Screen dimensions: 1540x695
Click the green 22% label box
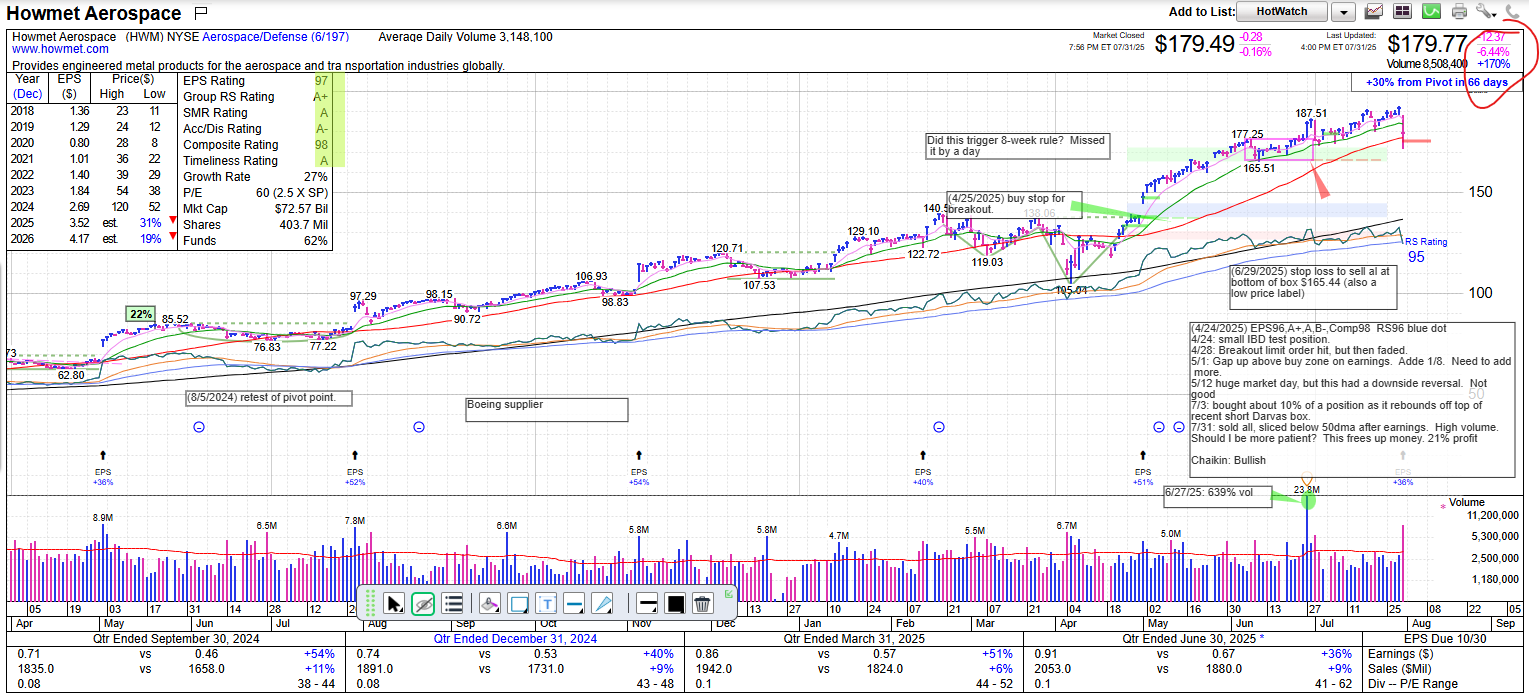[x=141, y=314]
